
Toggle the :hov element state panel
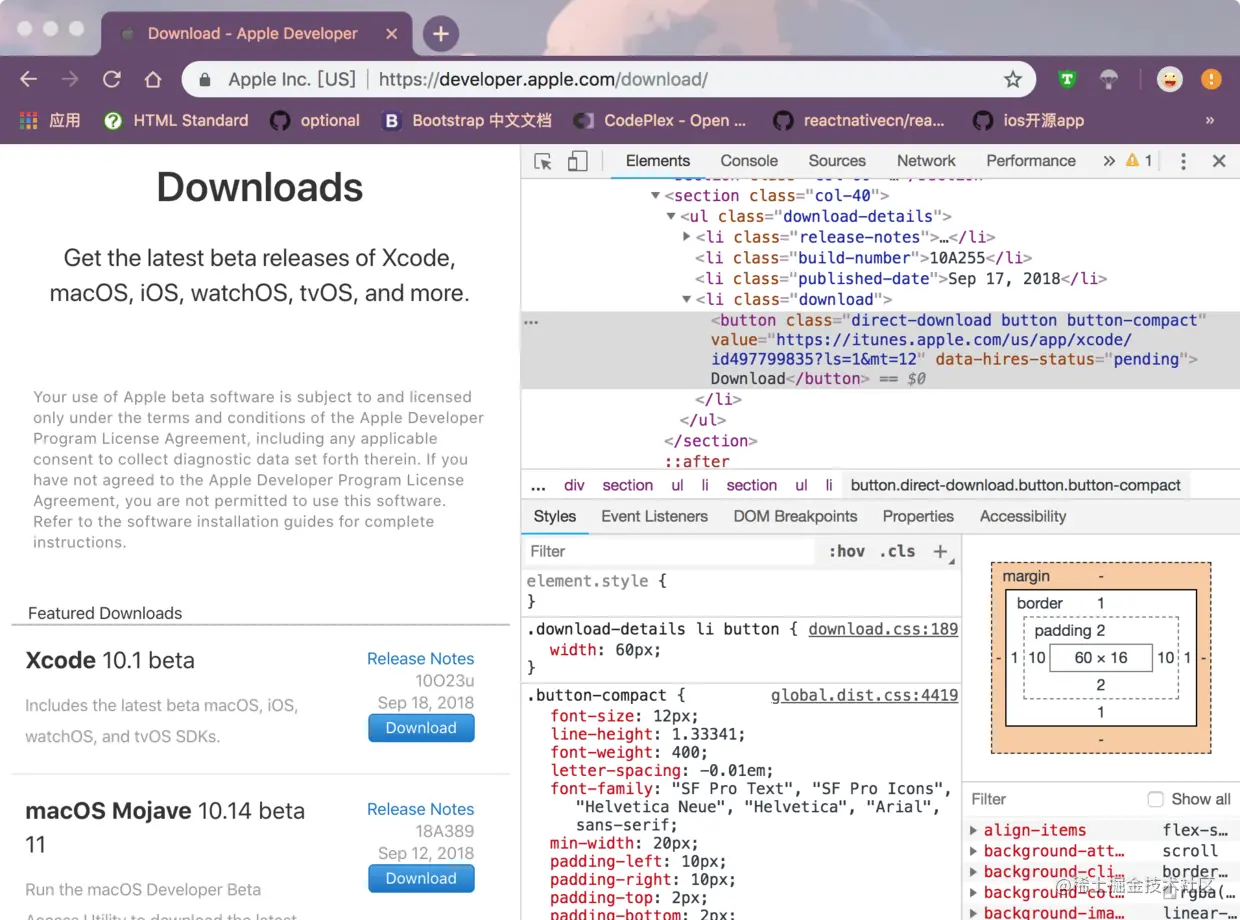point(846,552)
